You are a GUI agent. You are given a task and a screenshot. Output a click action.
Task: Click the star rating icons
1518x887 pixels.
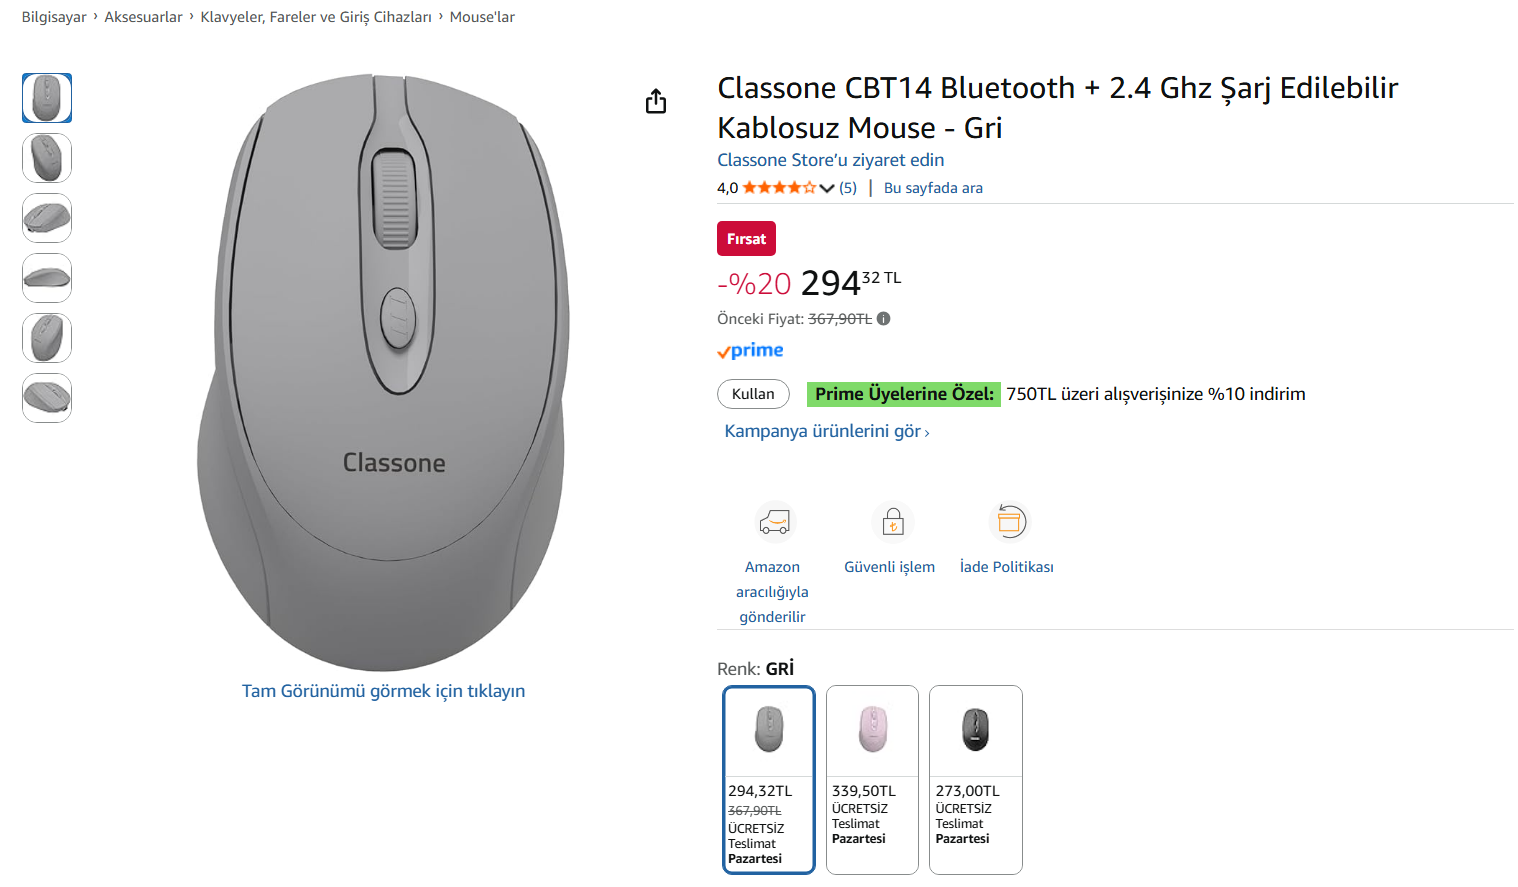779,188
